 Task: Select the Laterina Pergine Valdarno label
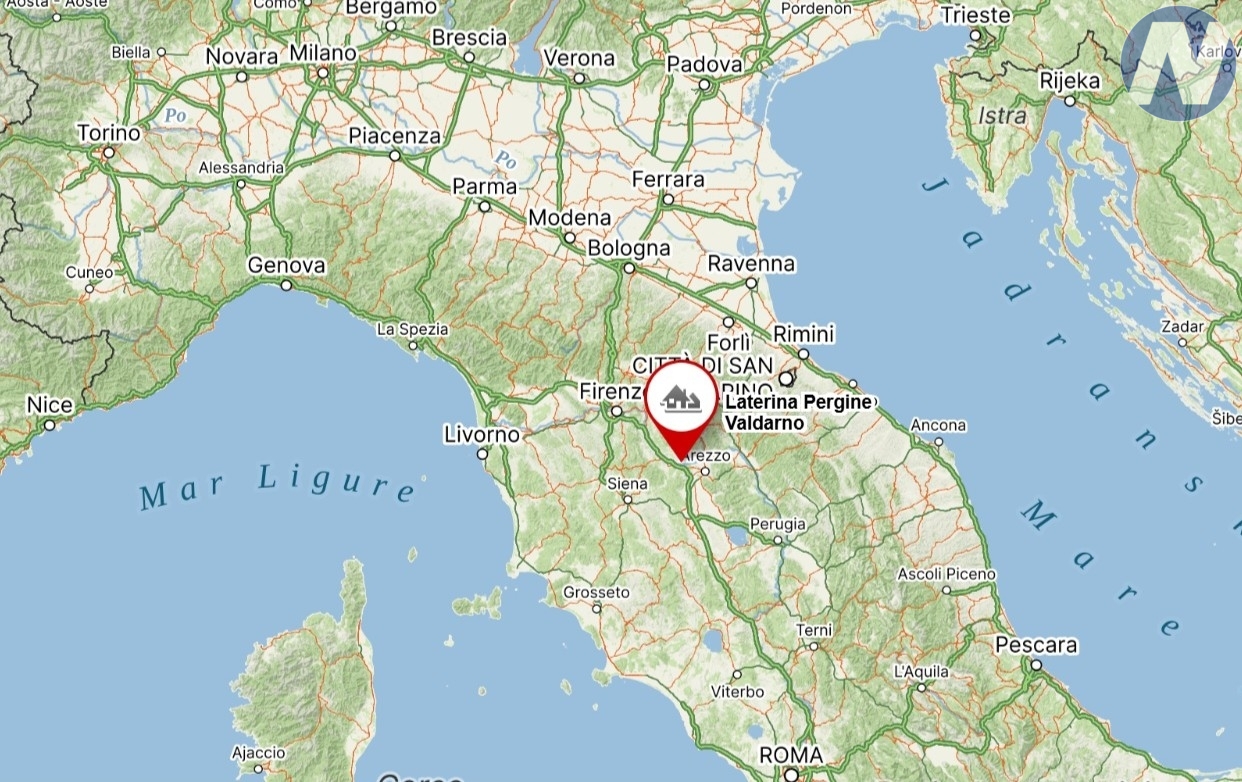tap(797, 412)
